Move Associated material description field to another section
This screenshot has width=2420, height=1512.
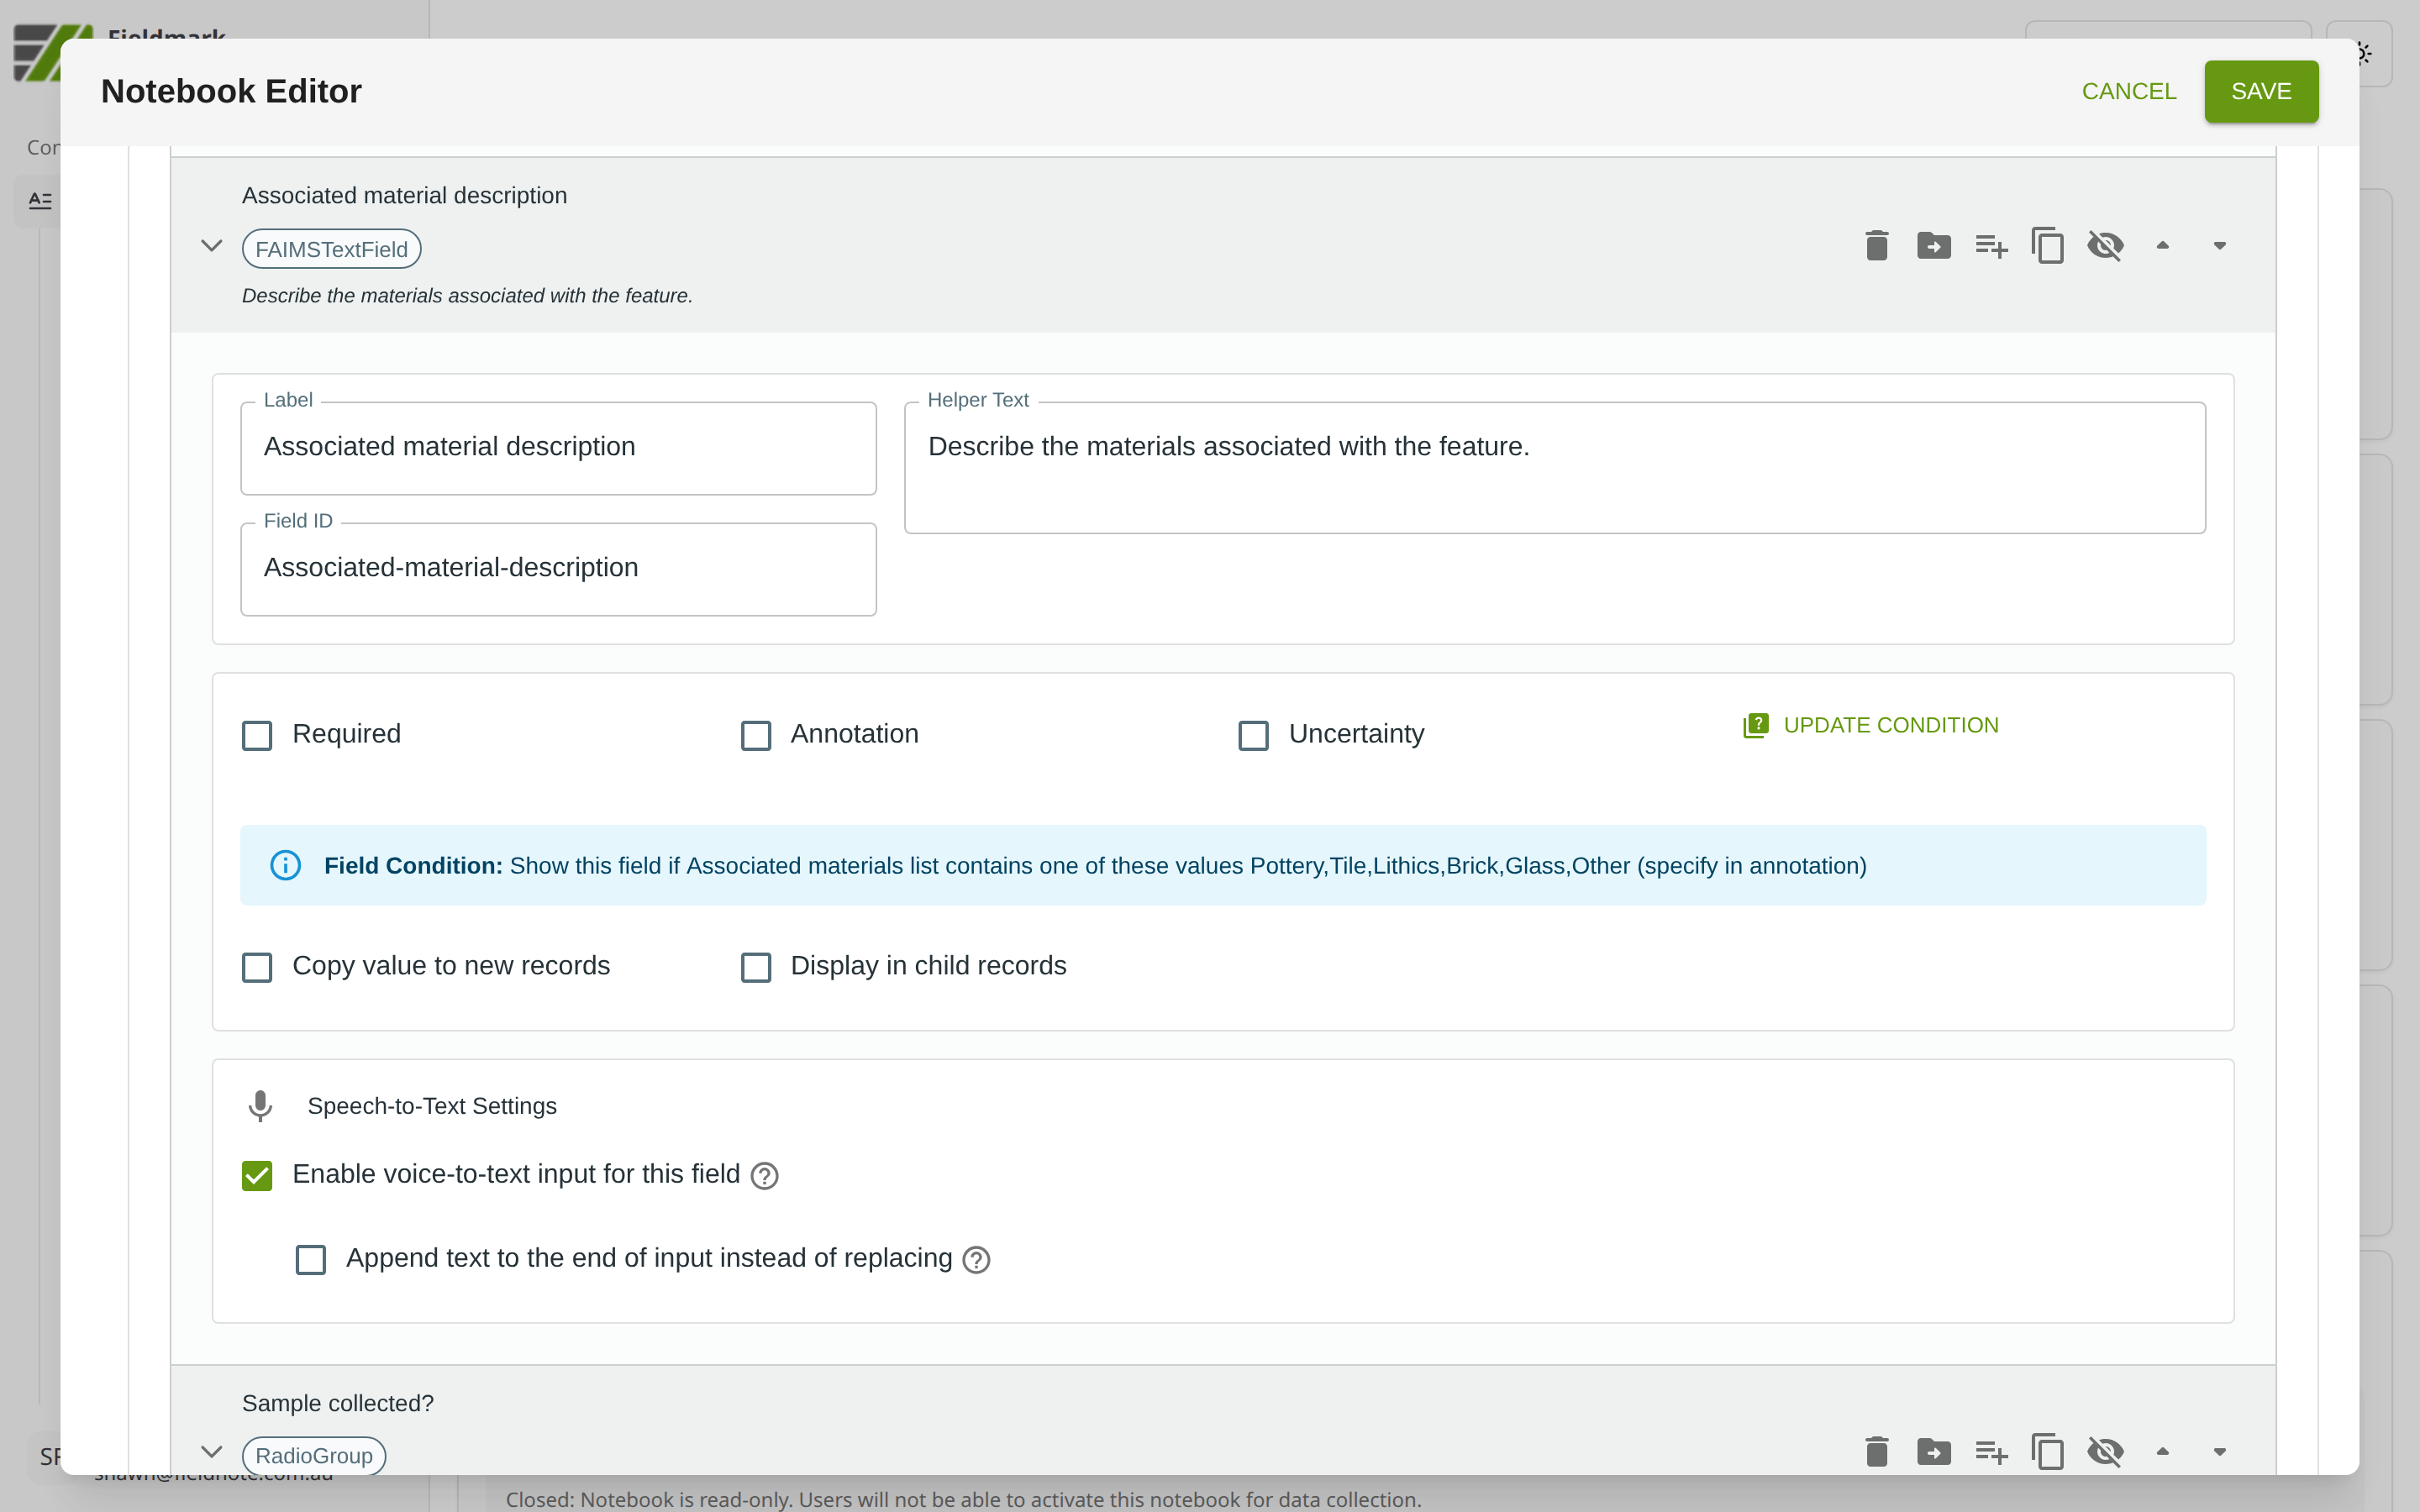pyautogui.click(x=1933, y=246)
